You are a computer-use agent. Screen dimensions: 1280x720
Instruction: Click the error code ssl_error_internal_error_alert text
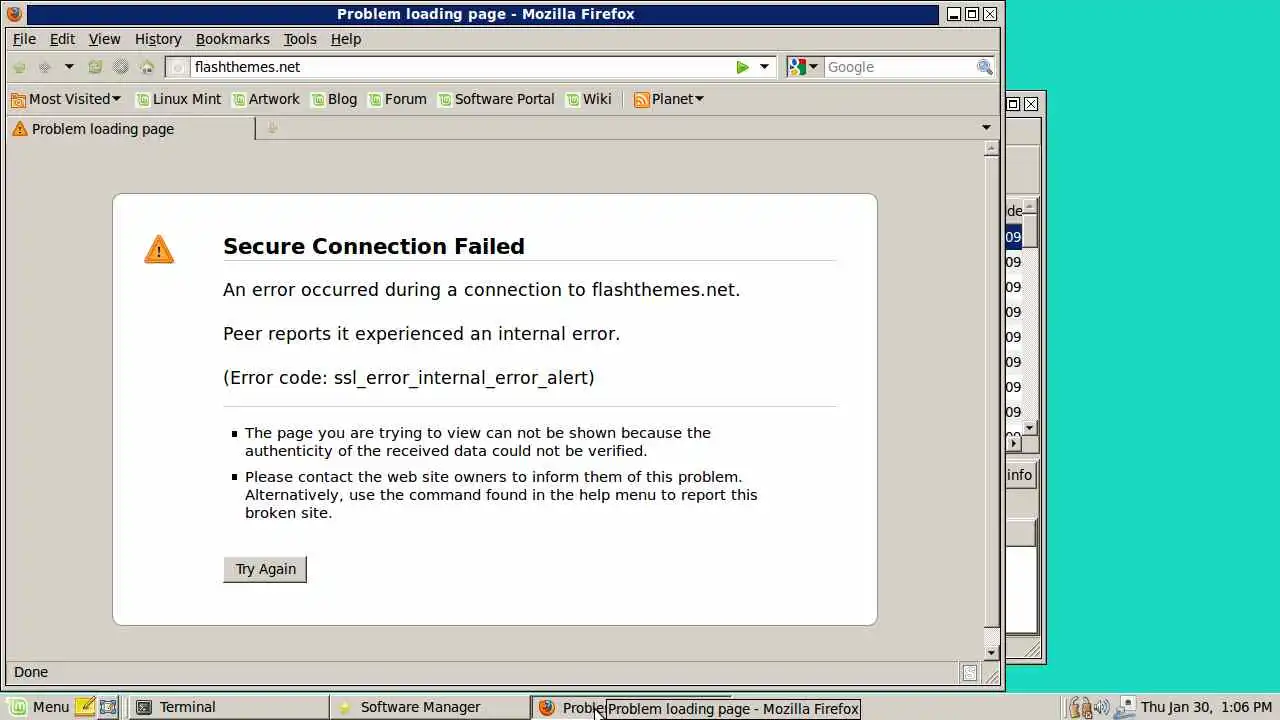click(409, 377)
